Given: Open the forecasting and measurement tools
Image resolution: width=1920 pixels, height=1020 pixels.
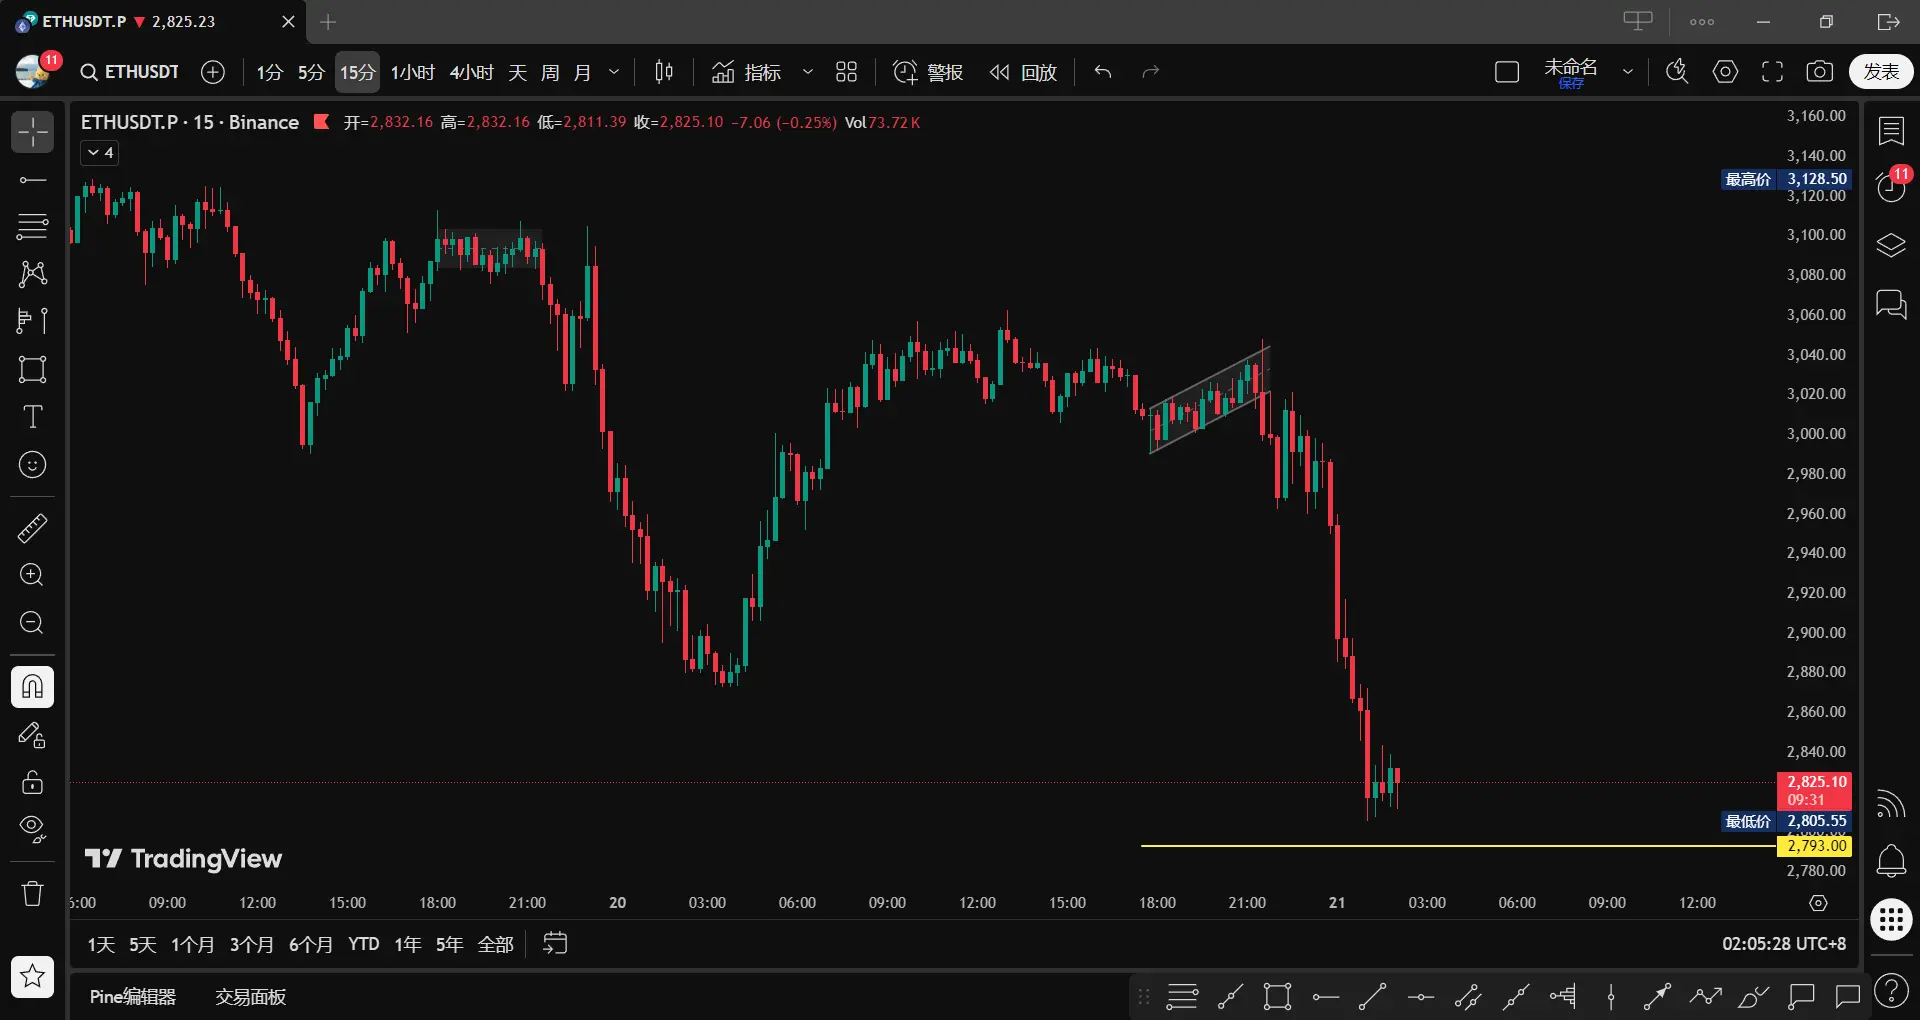Looking at the screenshot, I should (x=32, y=320).
